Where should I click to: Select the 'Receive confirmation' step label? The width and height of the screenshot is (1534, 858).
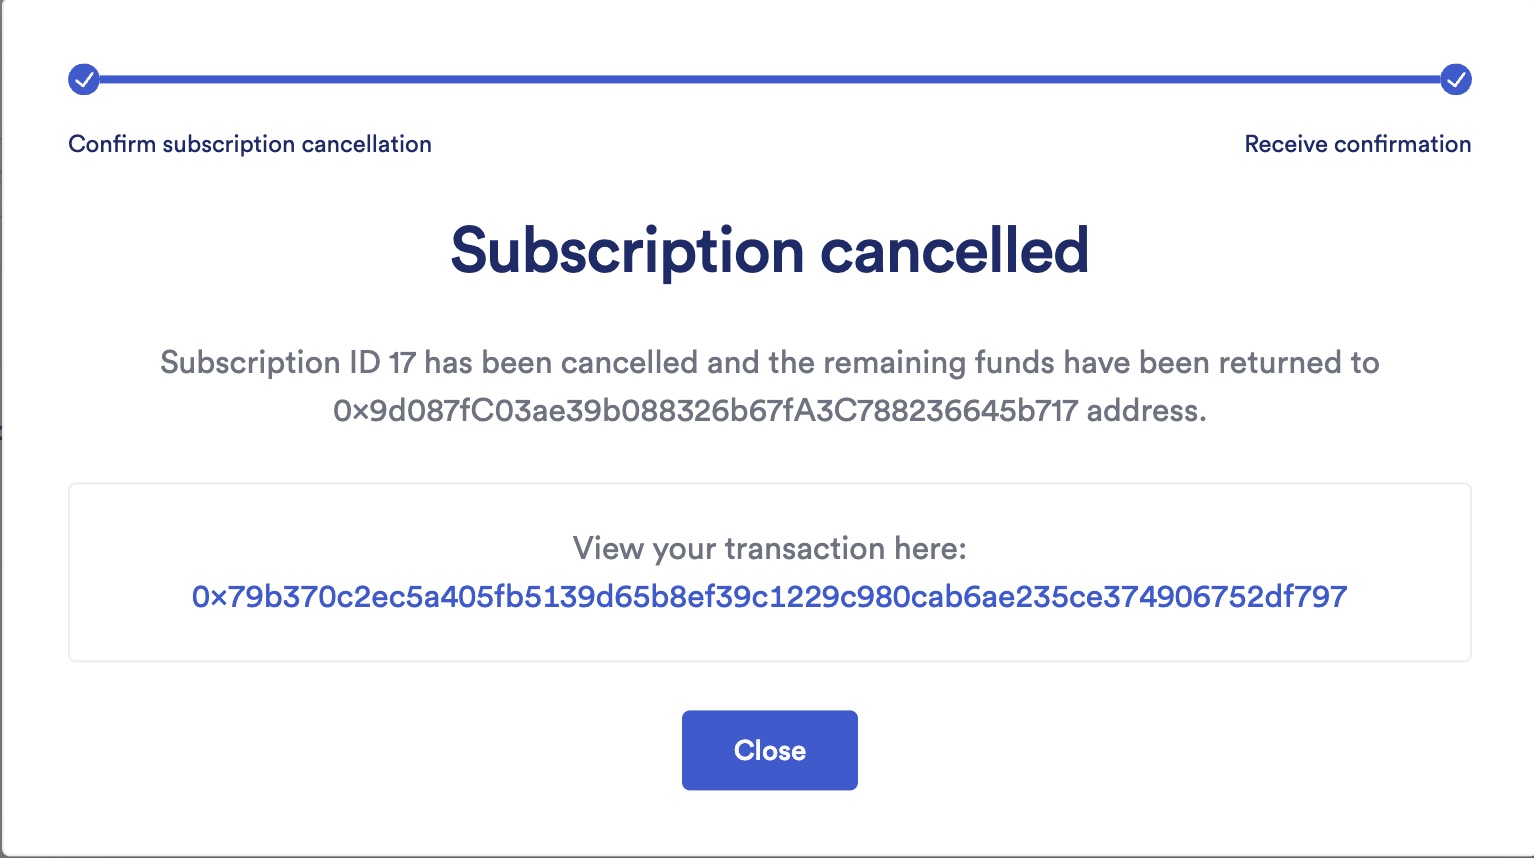coord(1357,144)
